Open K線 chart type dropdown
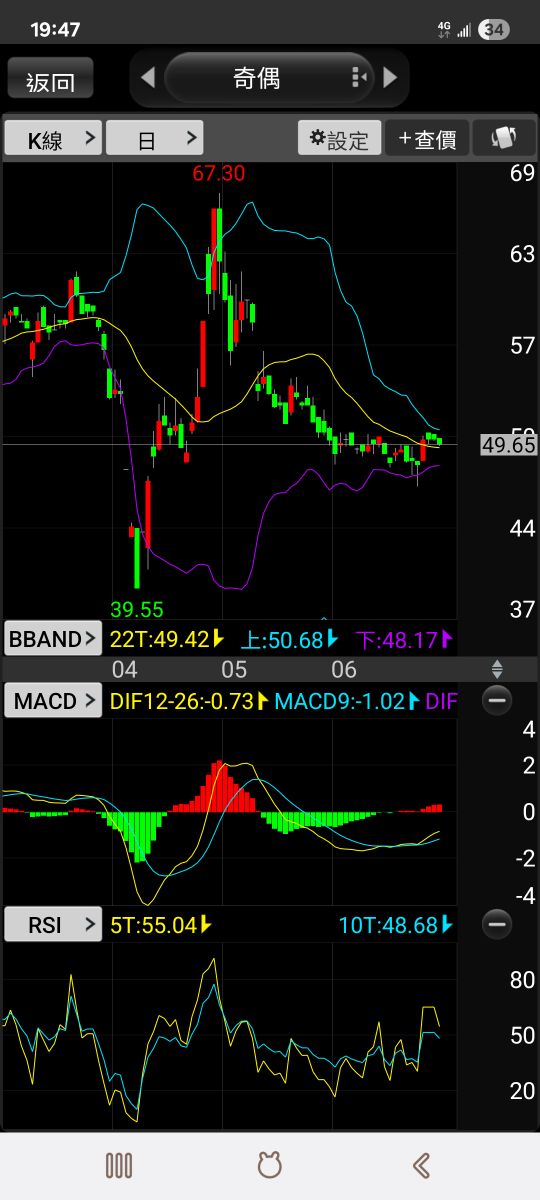The width and height of the screenshot is (540, 1200). tap(53, 139)
